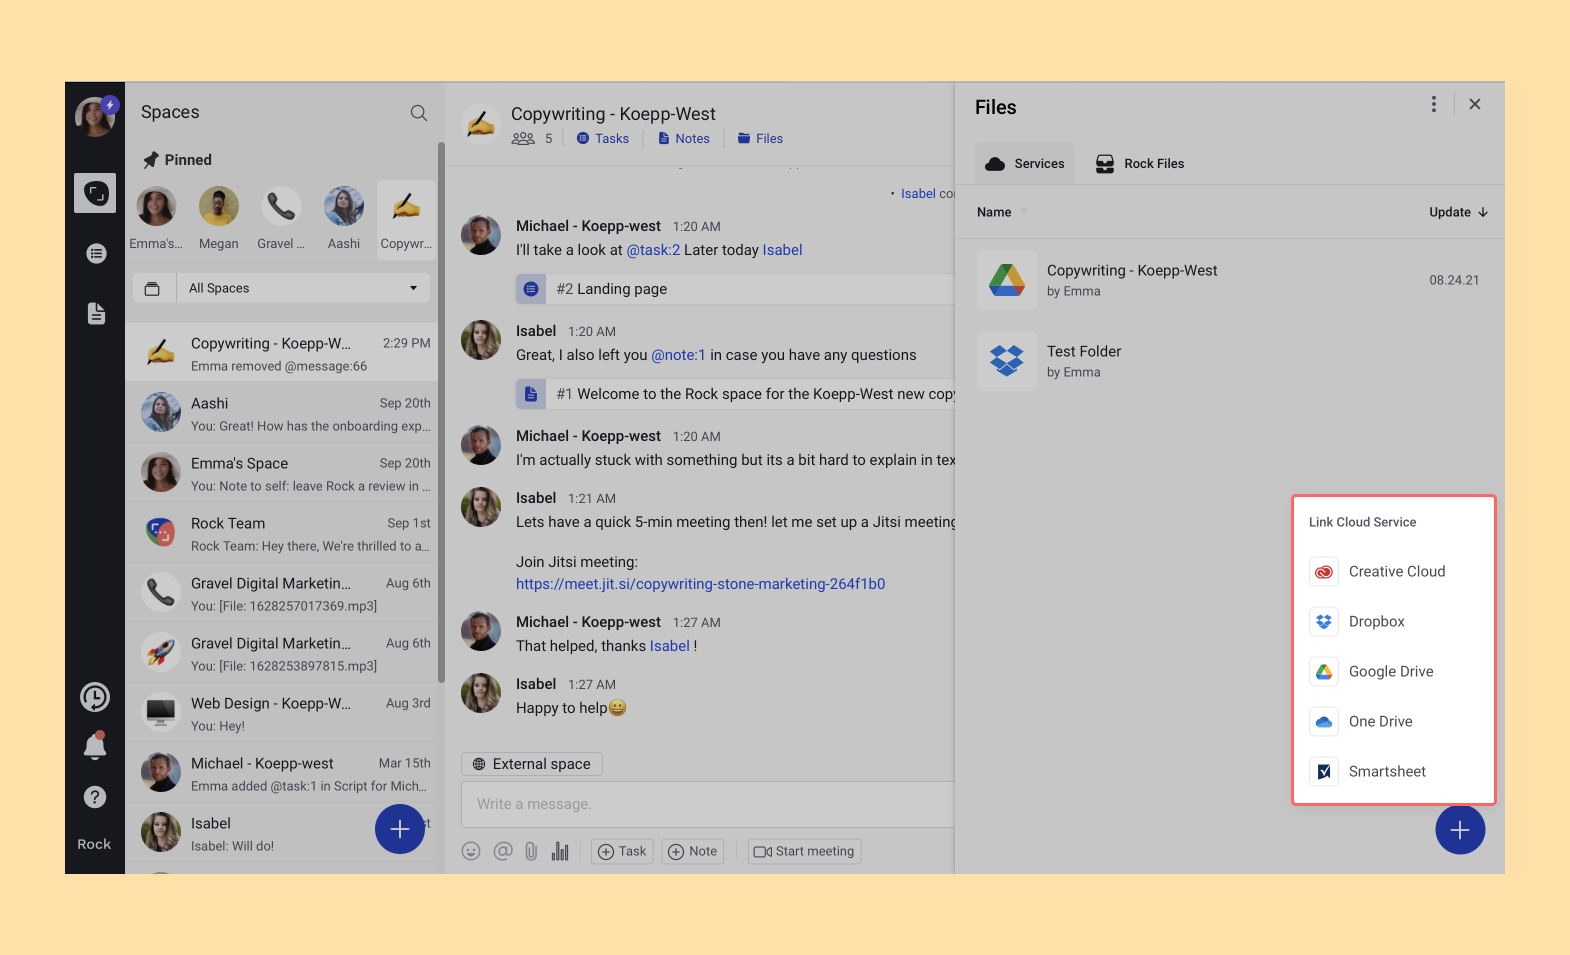Open the emoji picker in message bar
The image size is (1570, 955).
tap(471, 851)
